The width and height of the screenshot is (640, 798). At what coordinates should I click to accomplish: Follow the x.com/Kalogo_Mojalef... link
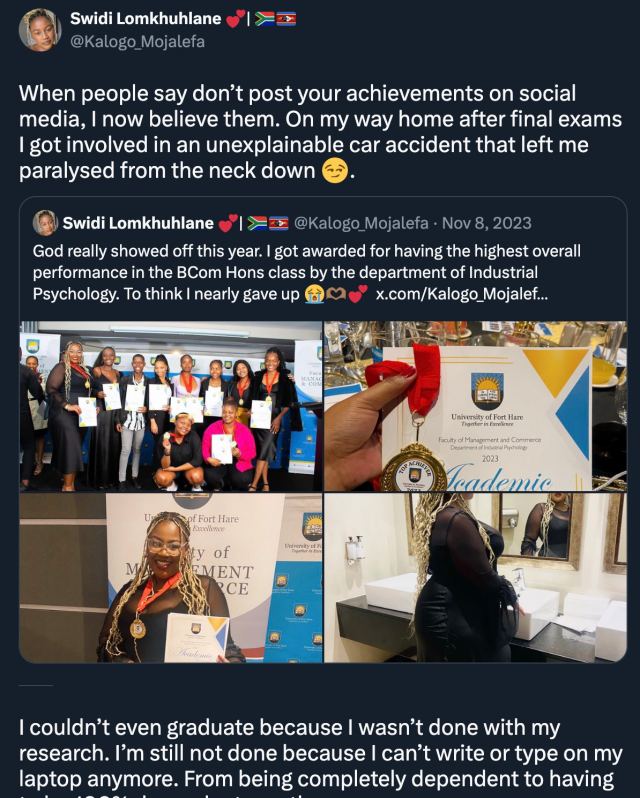pyautogui.click(x=461, y=294)
